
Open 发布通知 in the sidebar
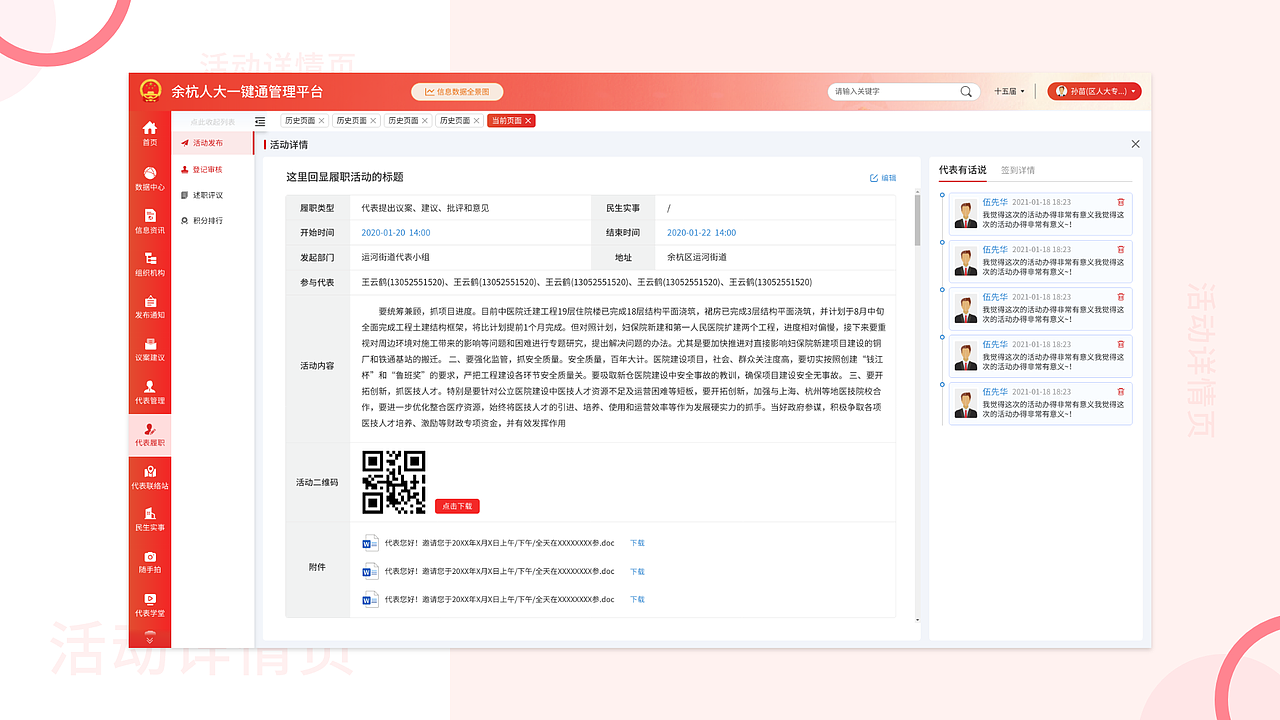[x=150, y=307]
